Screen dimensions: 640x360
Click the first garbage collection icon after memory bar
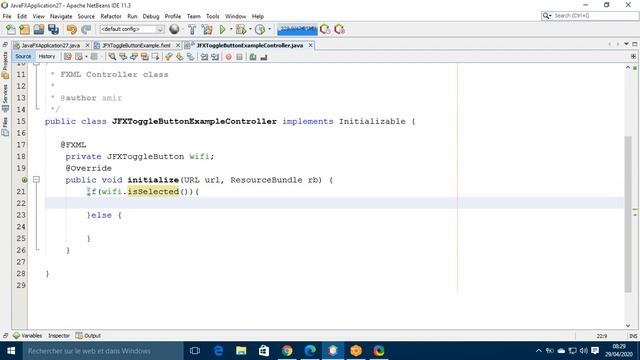(x=325, y=29)
